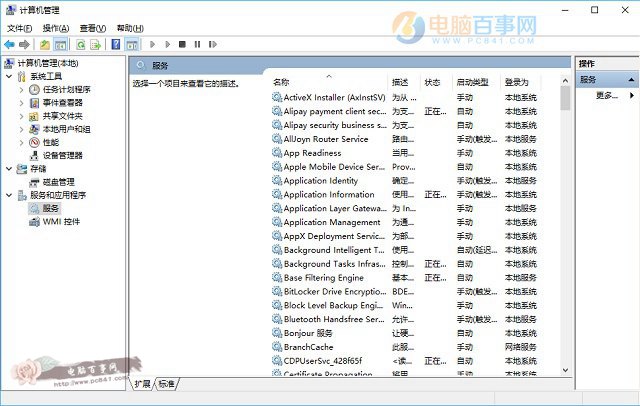Click the scroll down arrow of services list
The width and height of the screenshot is (640, 406).
coord(565,370)
